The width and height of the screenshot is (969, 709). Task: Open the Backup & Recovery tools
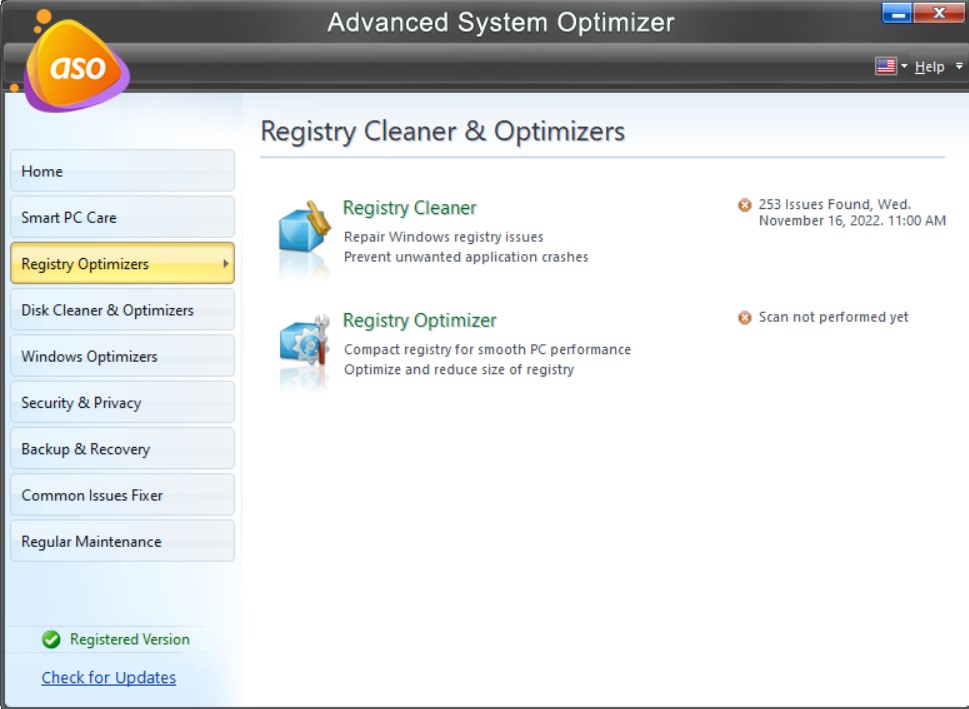point(122,448)
